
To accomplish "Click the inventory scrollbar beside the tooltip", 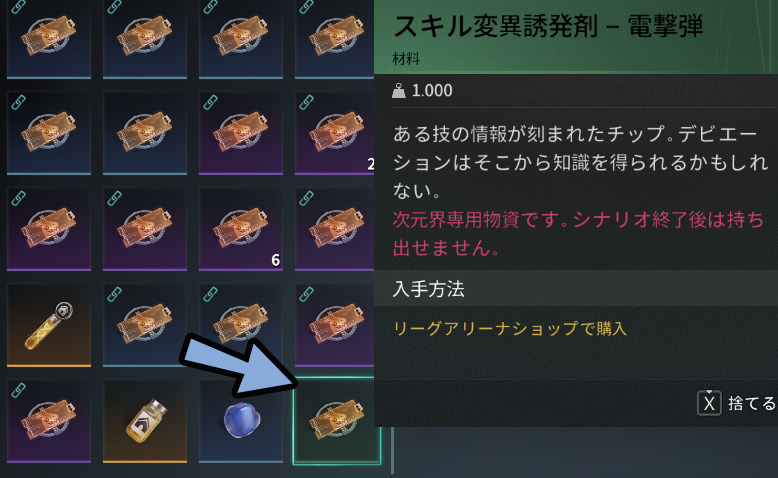I will click(392, 449).
